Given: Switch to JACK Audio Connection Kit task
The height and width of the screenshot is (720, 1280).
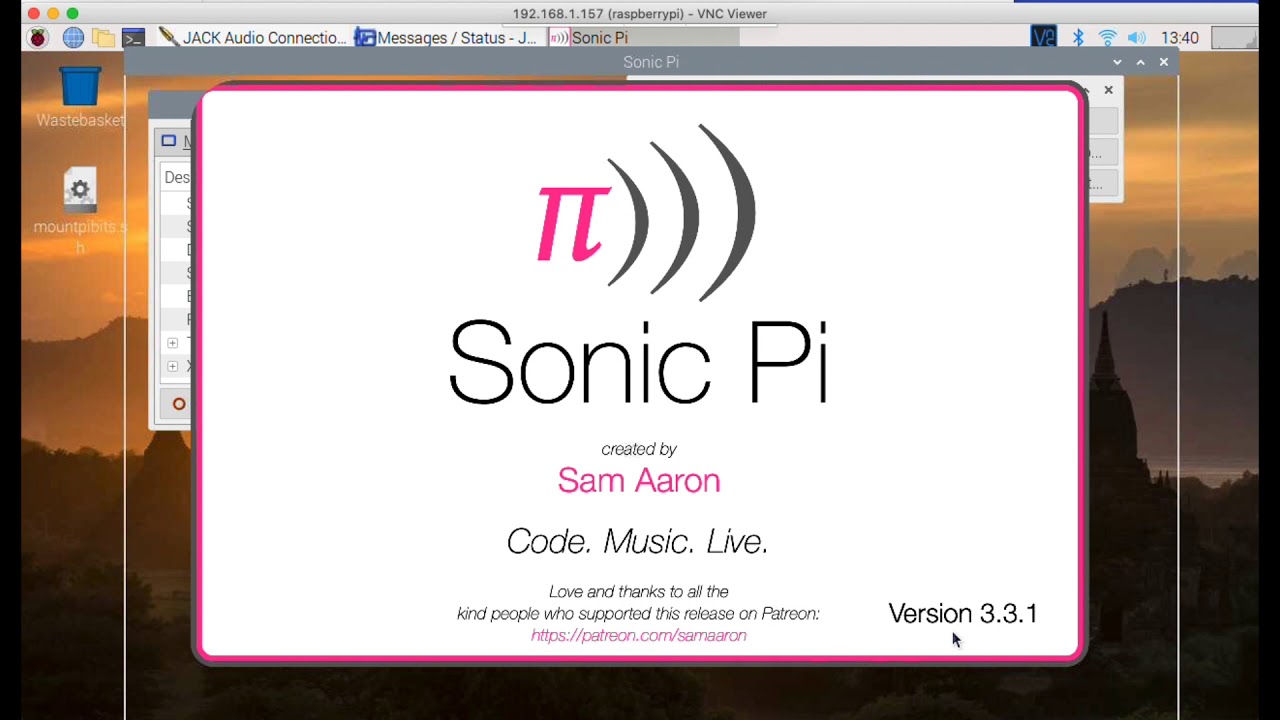Looking at the screenshot, I should click(254, 38).
